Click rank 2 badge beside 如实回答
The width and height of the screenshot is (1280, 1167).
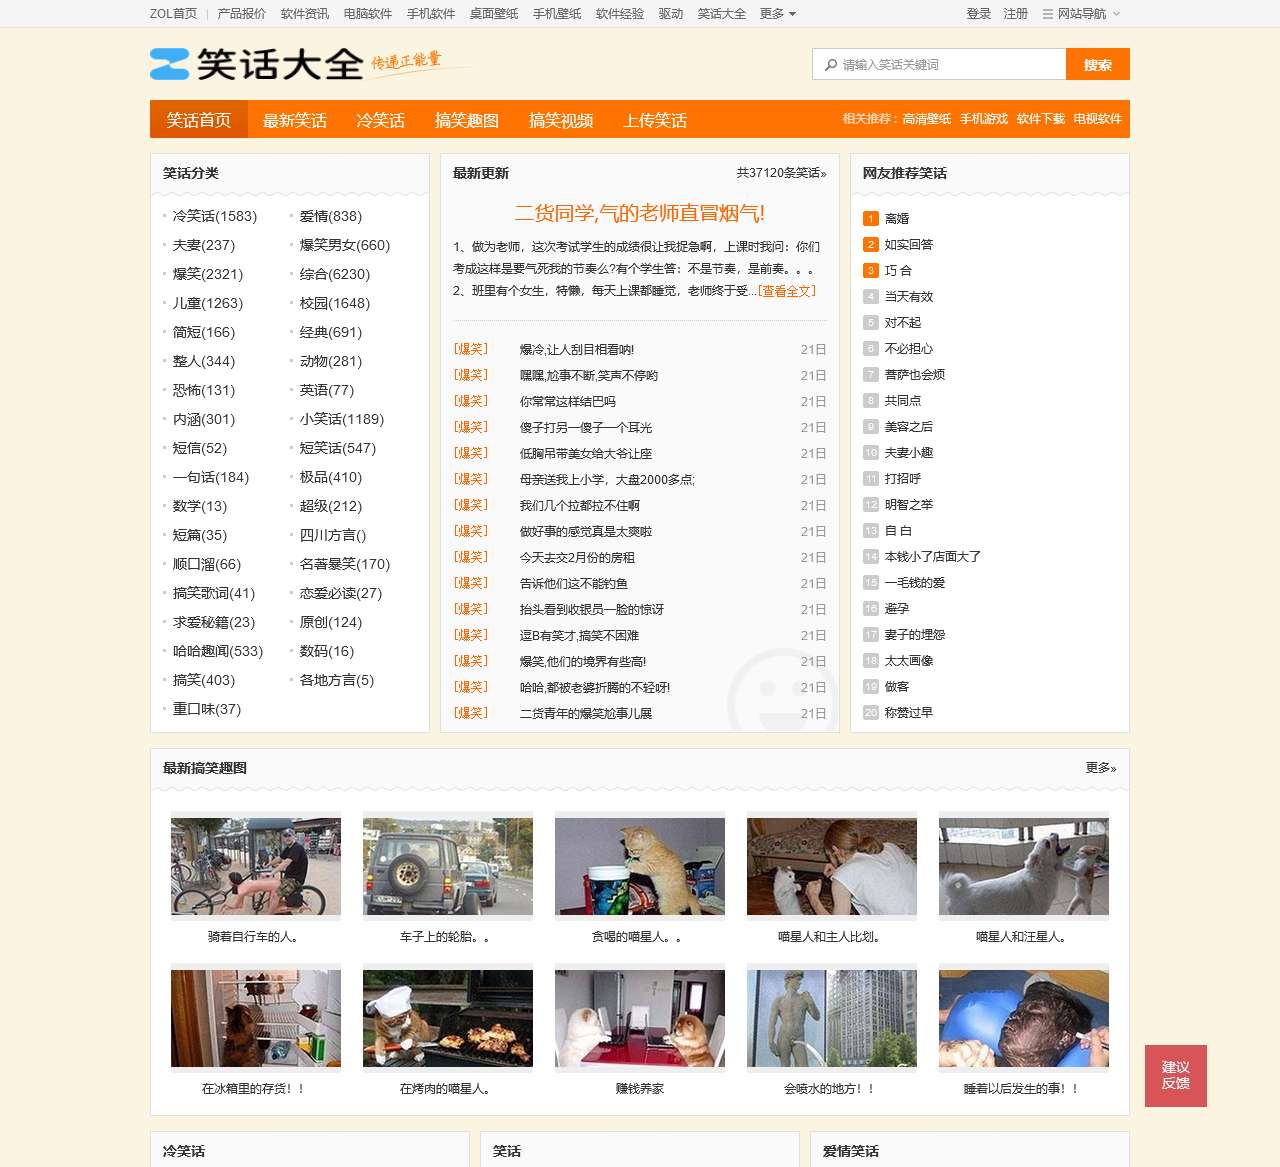(x=871, y=245)
